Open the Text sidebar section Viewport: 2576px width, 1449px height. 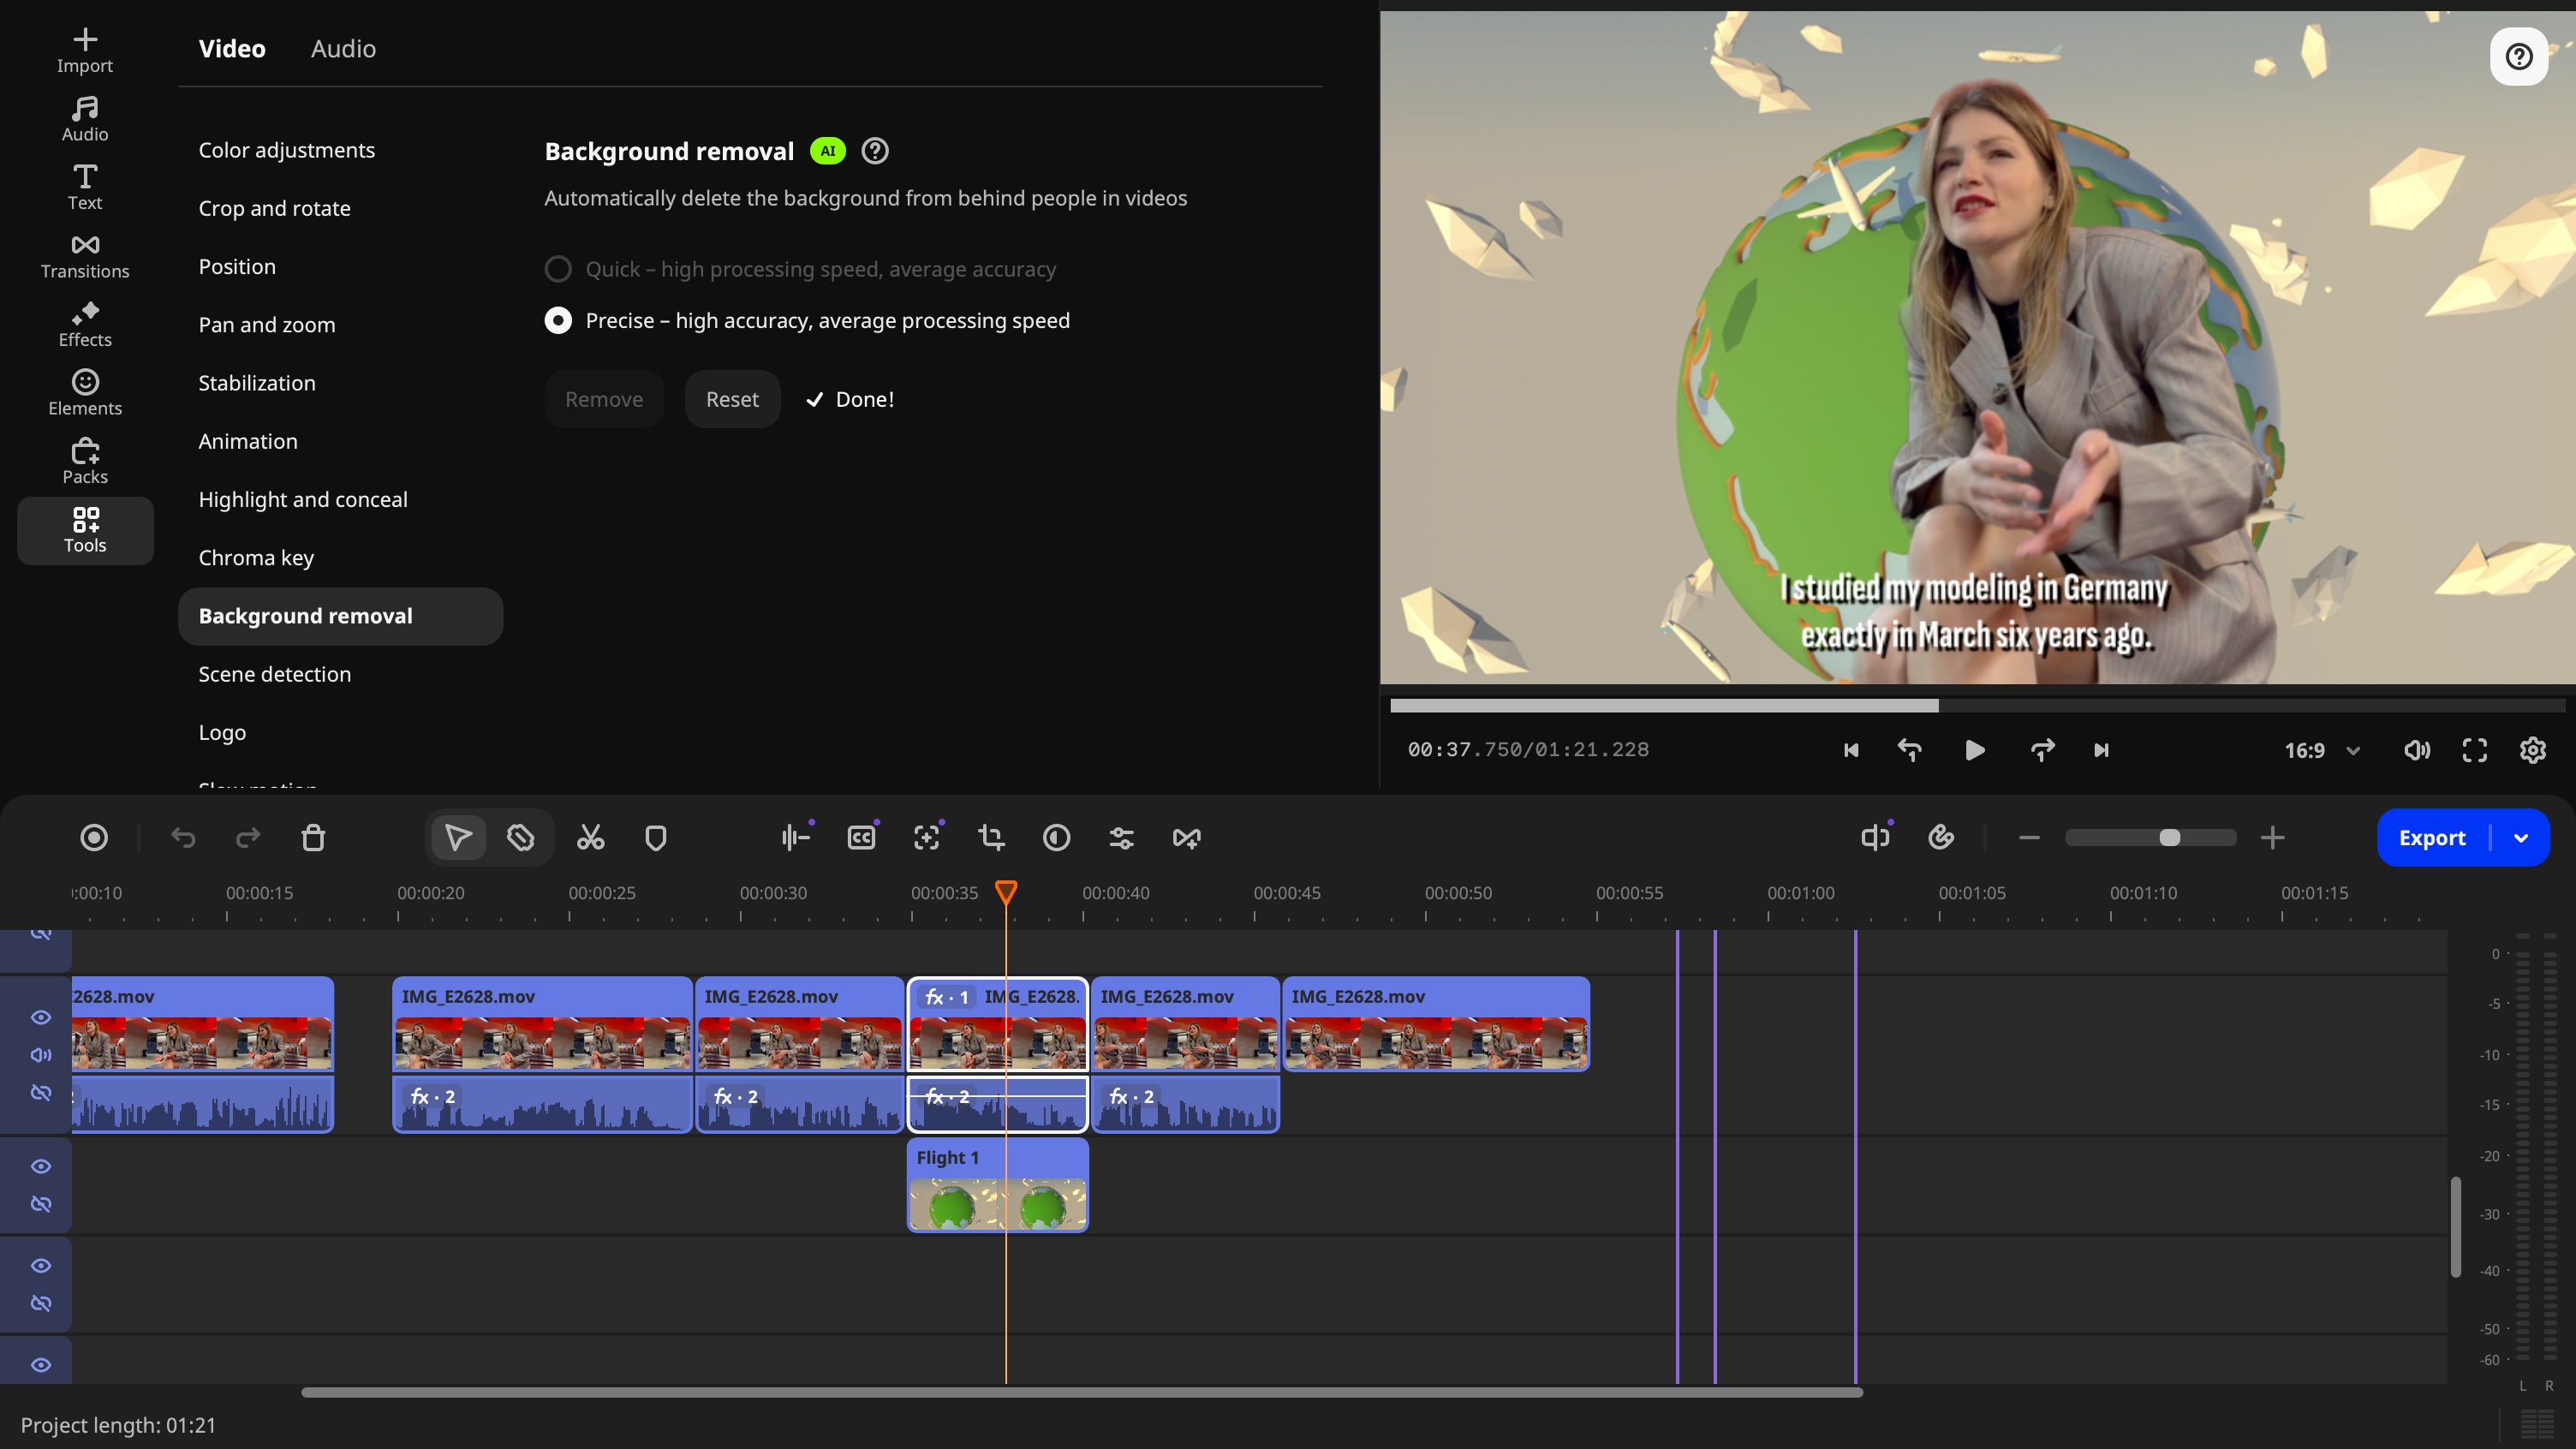click(85, 187)
